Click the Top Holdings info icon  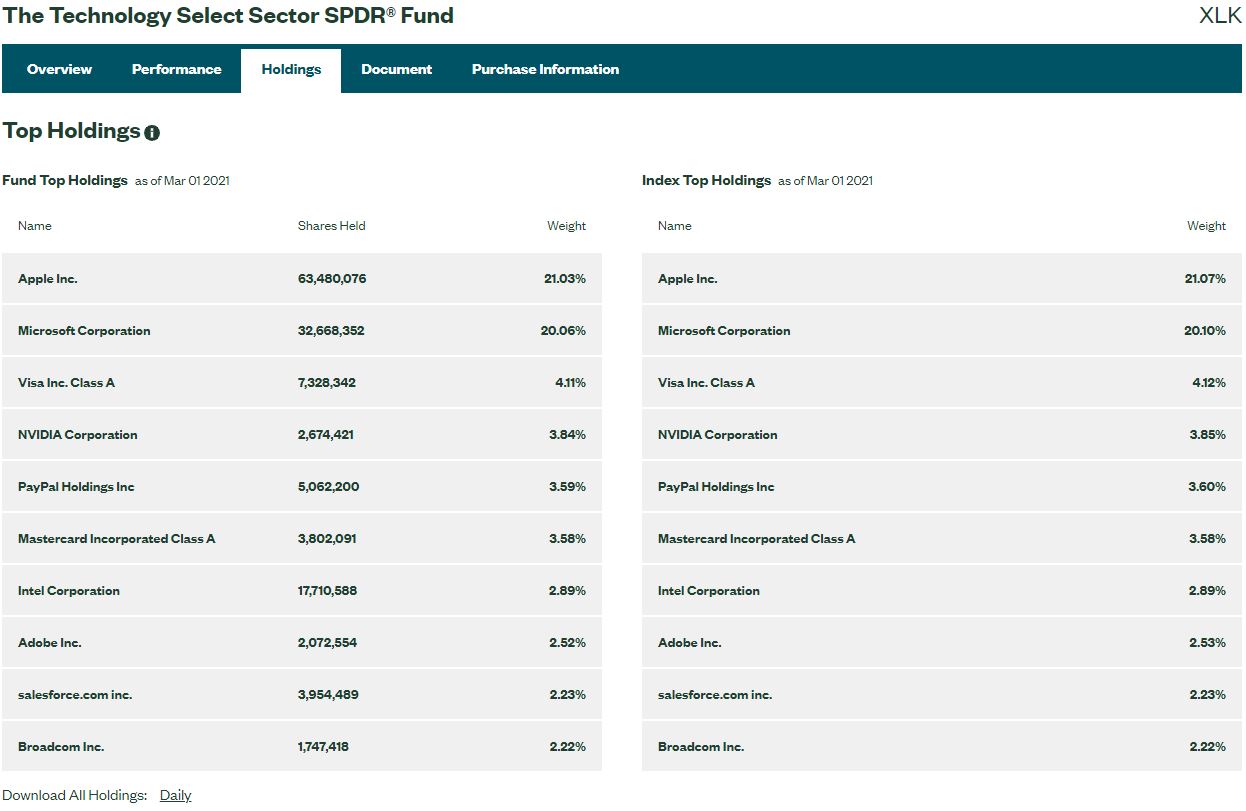point(151,131)
